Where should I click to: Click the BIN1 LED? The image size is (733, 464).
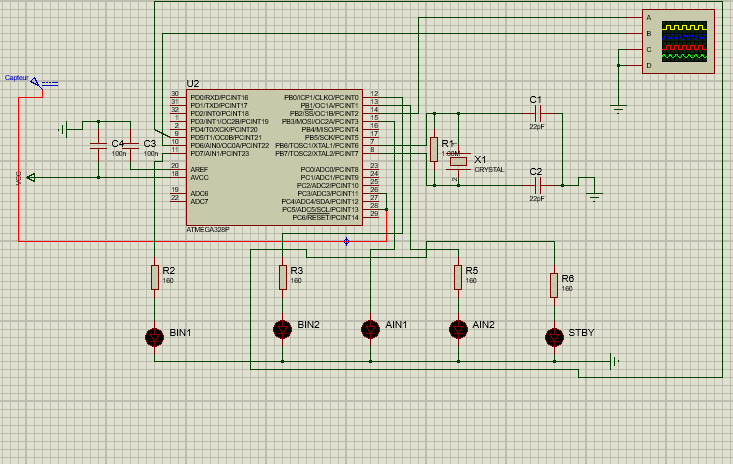155,336
